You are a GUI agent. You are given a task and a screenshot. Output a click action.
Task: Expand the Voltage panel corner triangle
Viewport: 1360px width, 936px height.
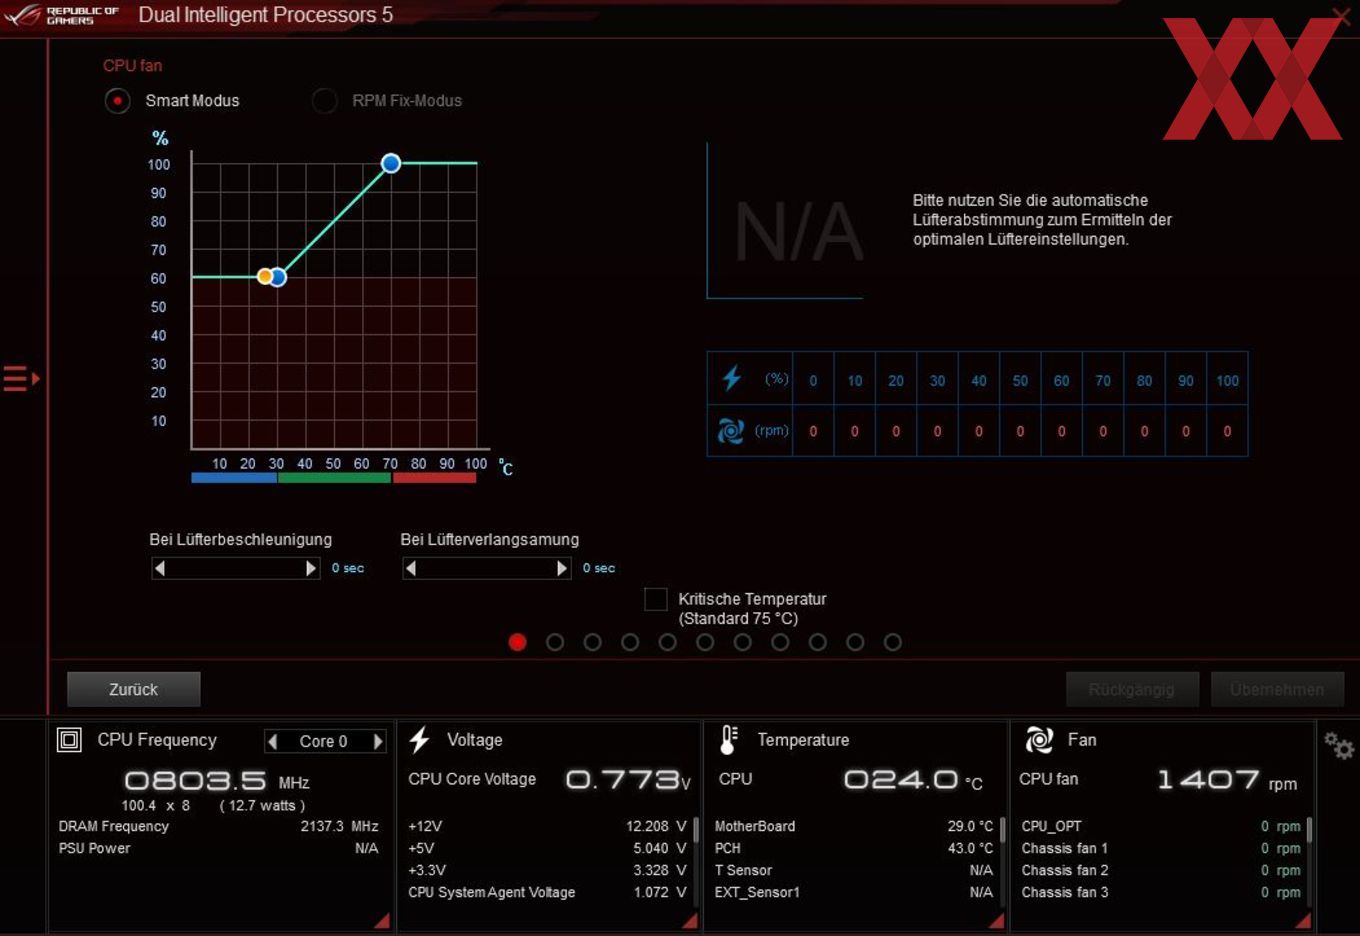(x=690, y=920)
